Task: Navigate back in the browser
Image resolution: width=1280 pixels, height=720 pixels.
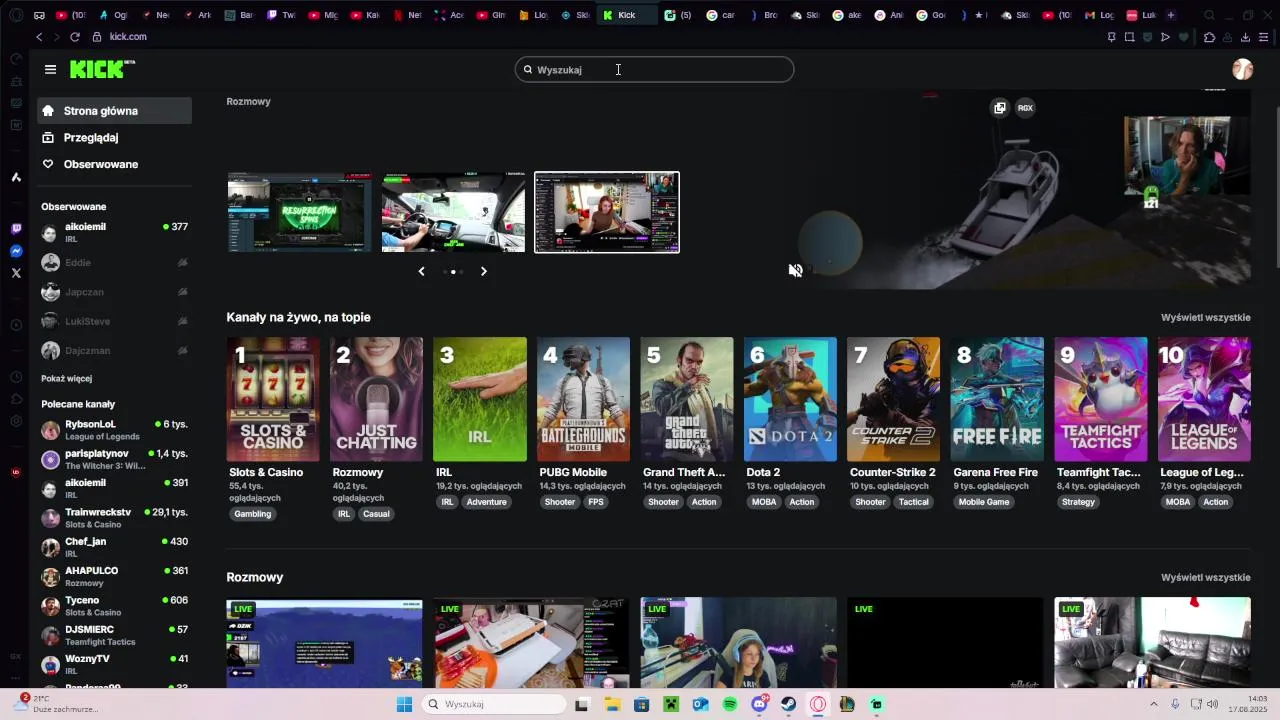Action: pyautogui.click(x=39, y=37)
